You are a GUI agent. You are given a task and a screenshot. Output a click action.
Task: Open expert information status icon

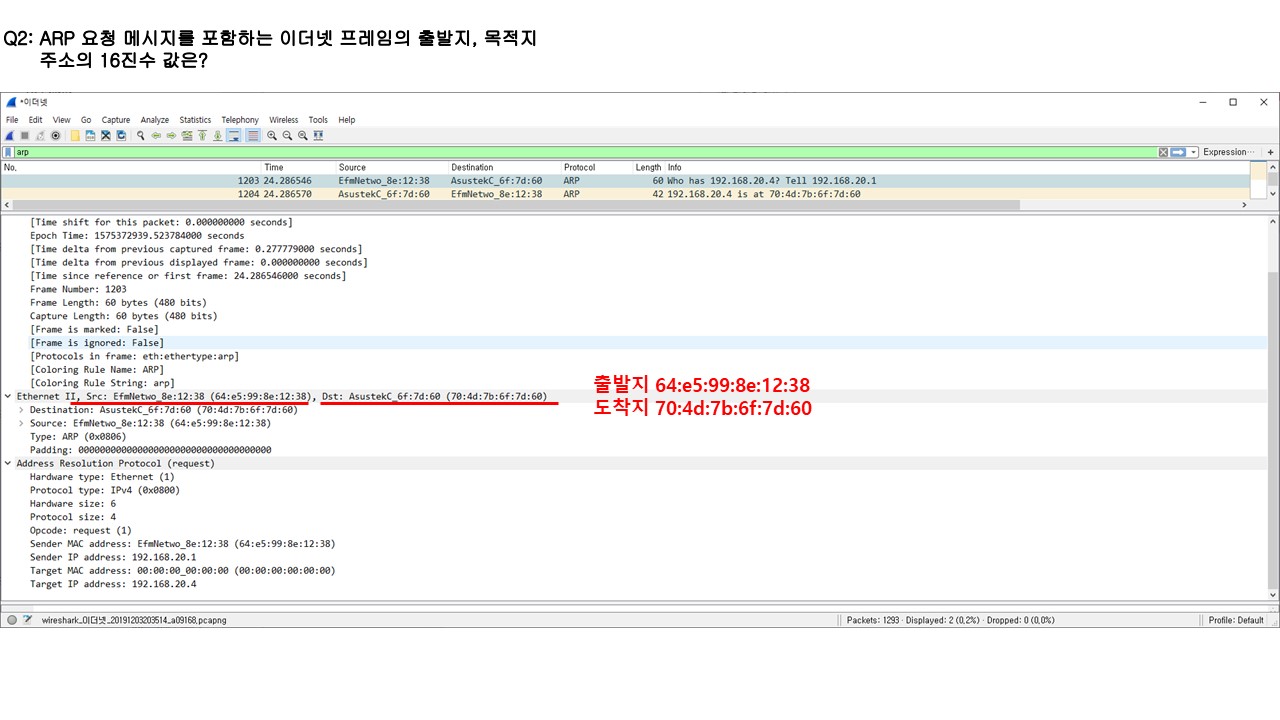[12, 620]
